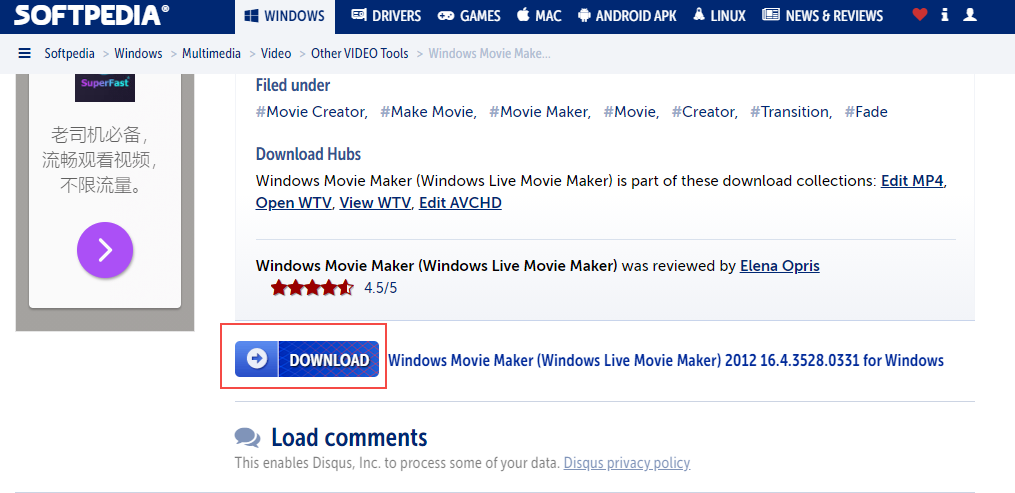Open the user account icon

tap(970, 14)
